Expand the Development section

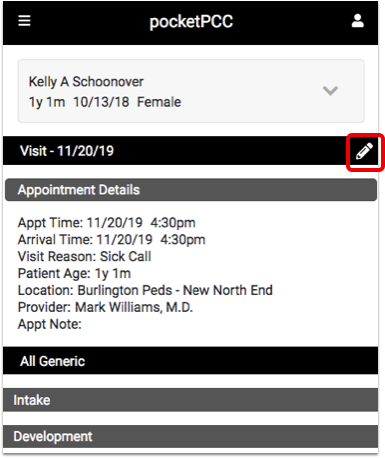pyautogui.click(x=190, y=436)
